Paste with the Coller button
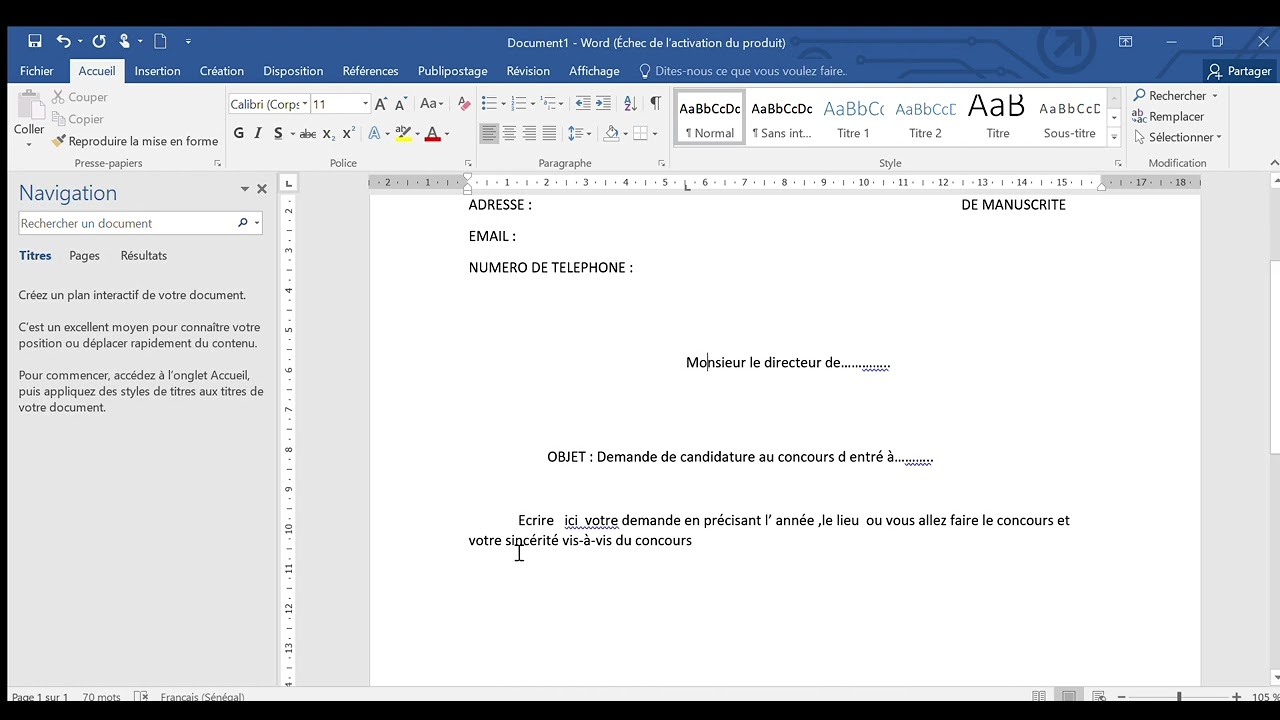1280x720 pixels. click(29, 118)
